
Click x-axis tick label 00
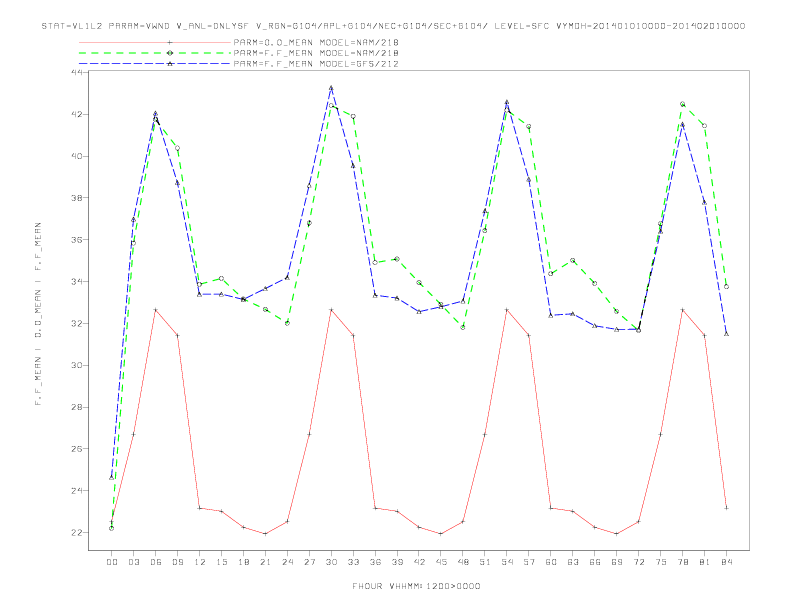[x=112, y=562]
